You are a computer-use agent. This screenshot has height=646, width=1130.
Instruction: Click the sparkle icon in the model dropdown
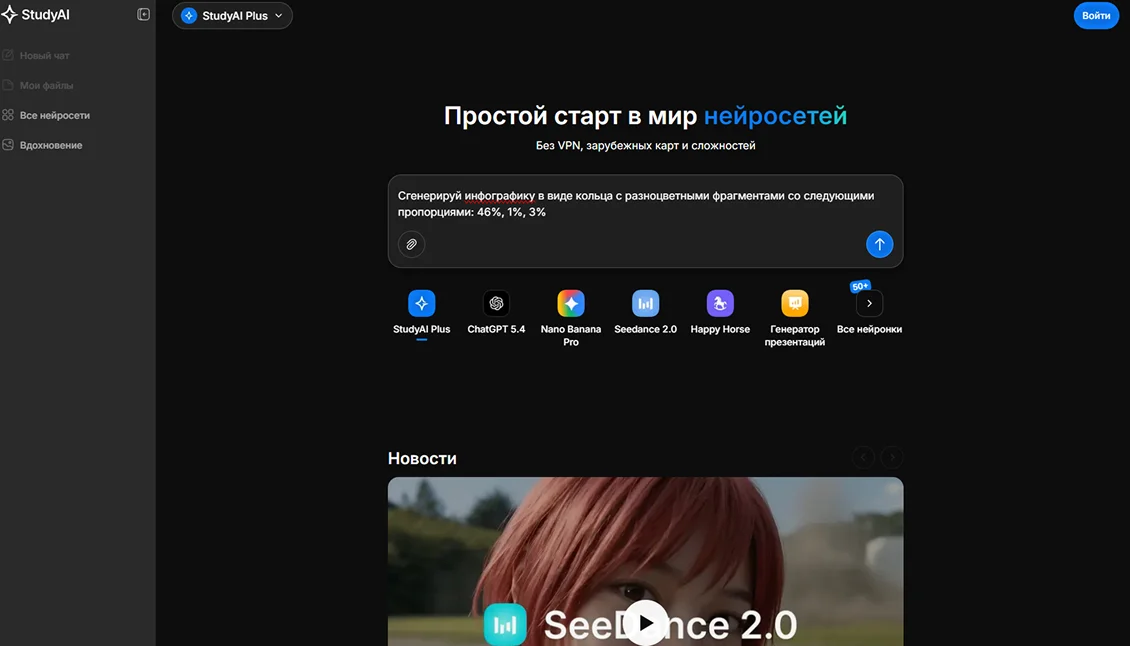tap(189, 15)
